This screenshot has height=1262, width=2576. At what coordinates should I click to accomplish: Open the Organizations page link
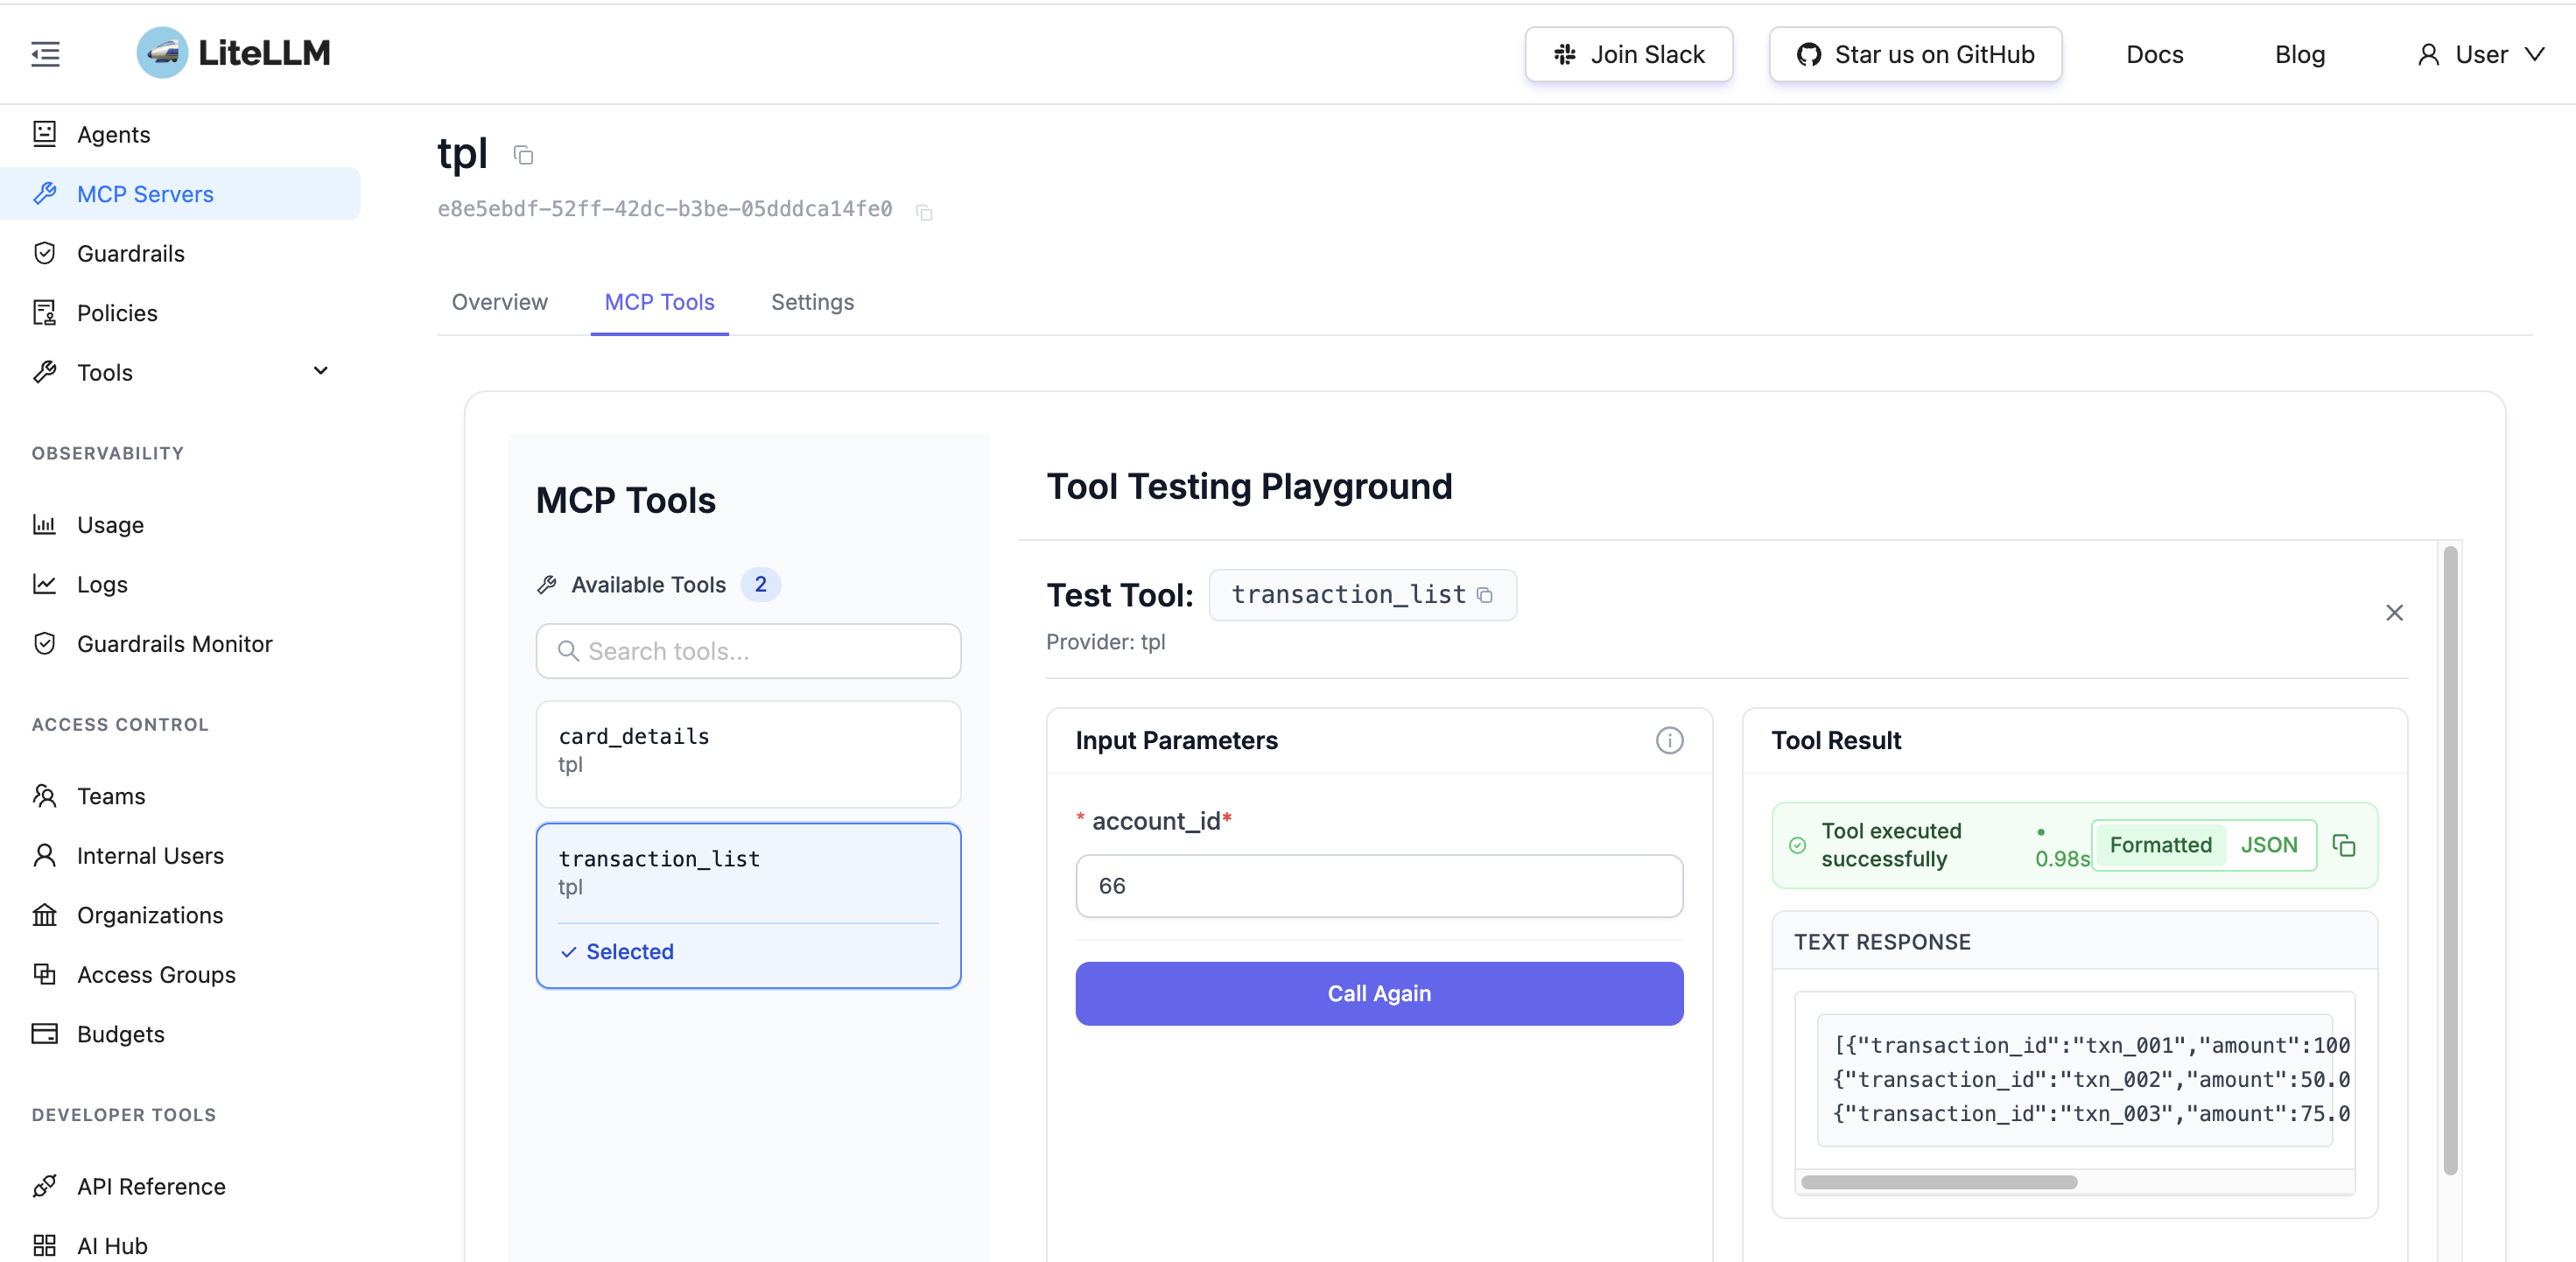click(x=180, y=915)
